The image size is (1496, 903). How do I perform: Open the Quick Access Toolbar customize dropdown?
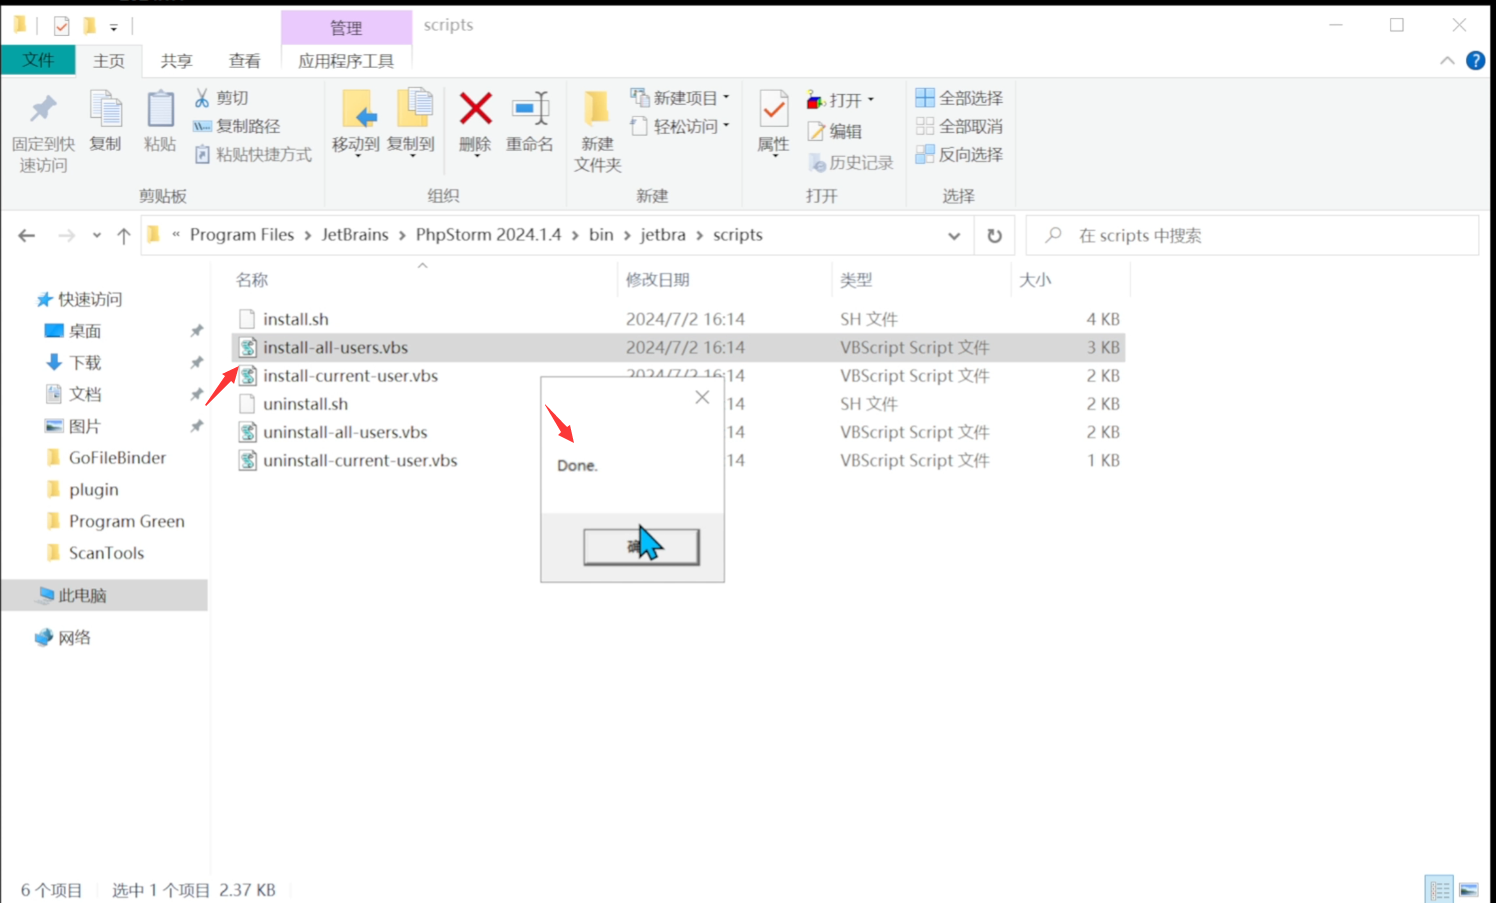[x=114, y=27]
